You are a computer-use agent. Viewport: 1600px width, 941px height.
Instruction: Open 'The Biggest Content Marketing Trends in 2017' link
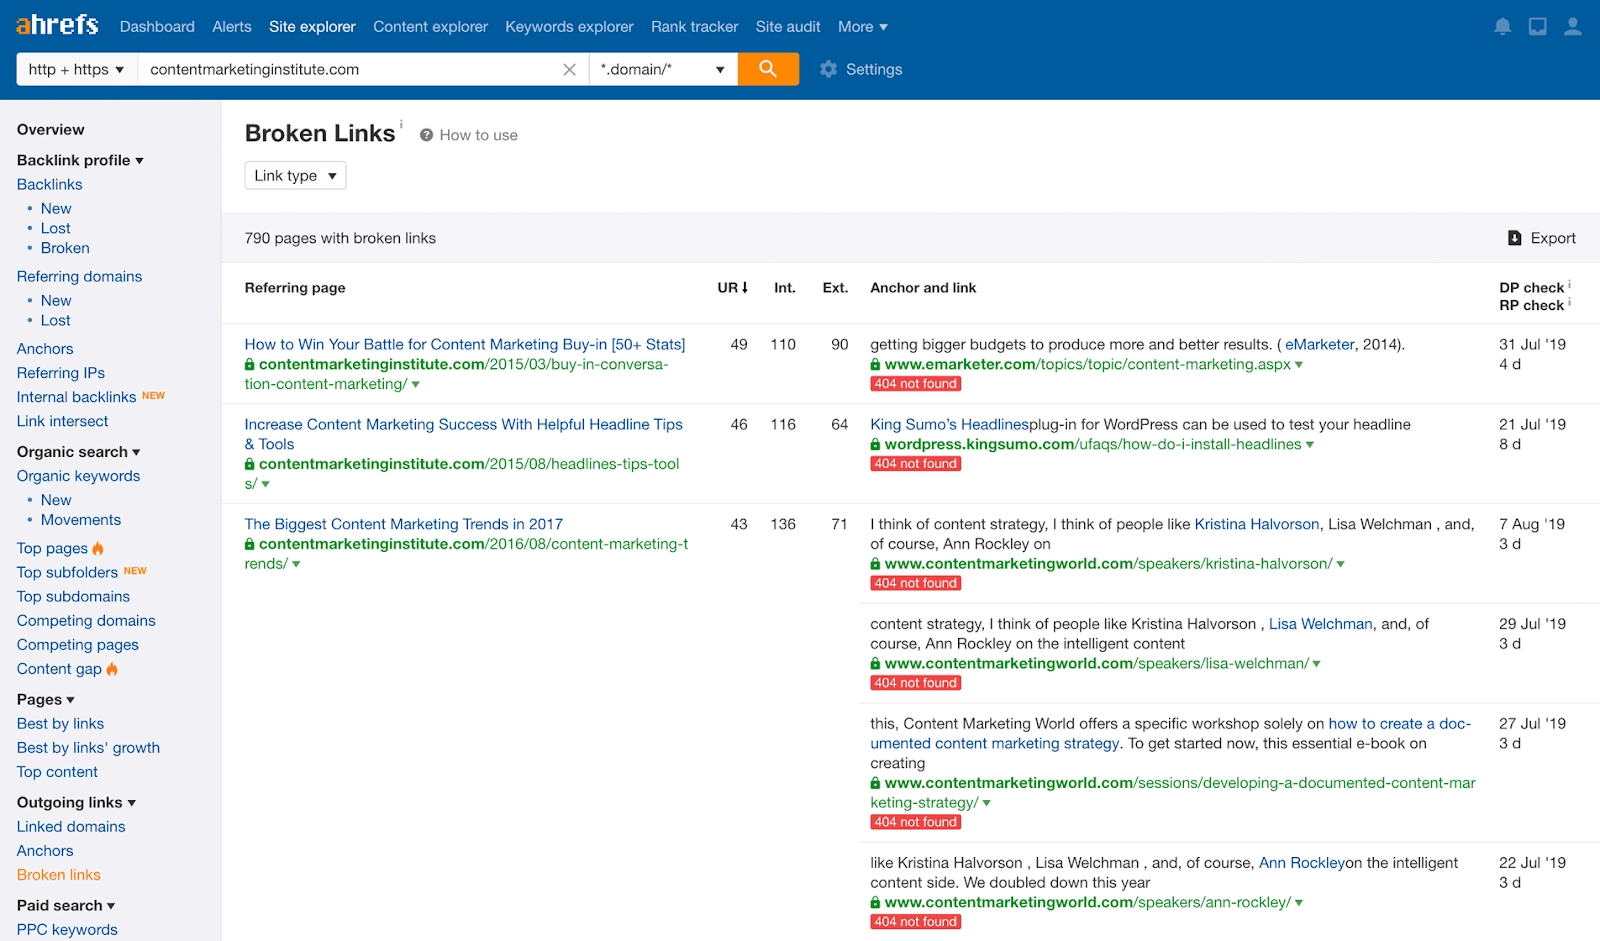coord(403,524)
